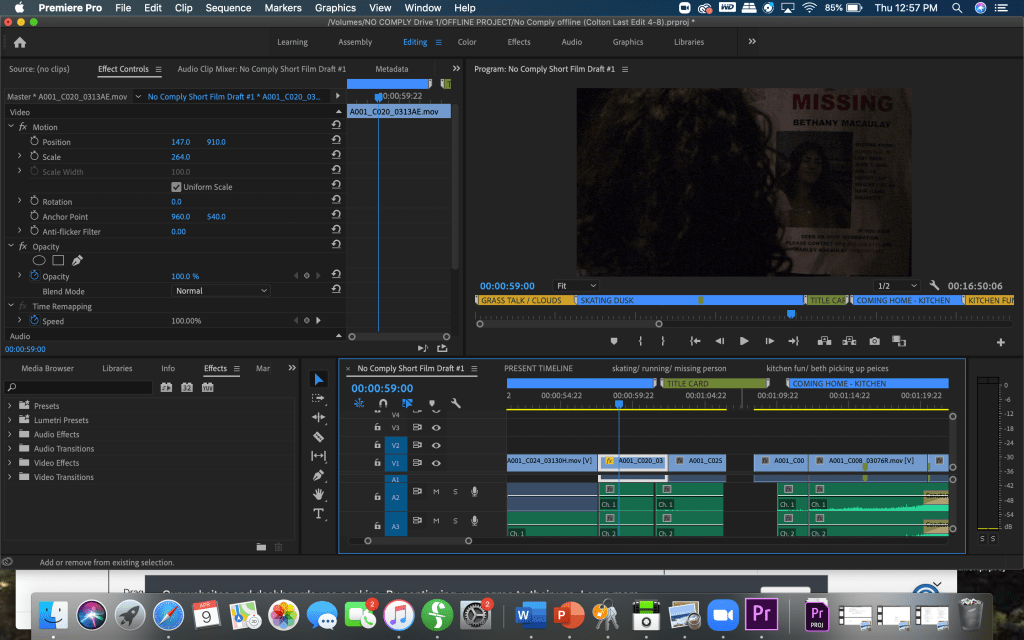The image size is (1024, 640).
Task: Uncheck the Uniform Scale checkbox
Action: [177, 187]
